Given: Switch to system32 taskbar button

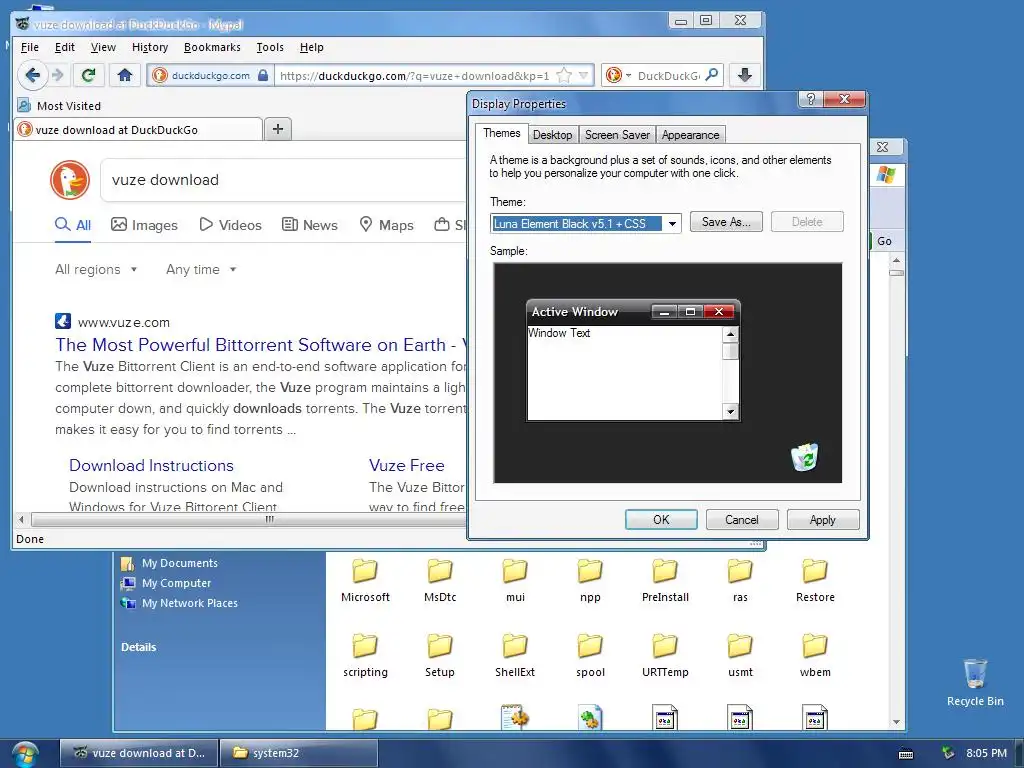Looking at the screenshot, I should coord(299,753).
